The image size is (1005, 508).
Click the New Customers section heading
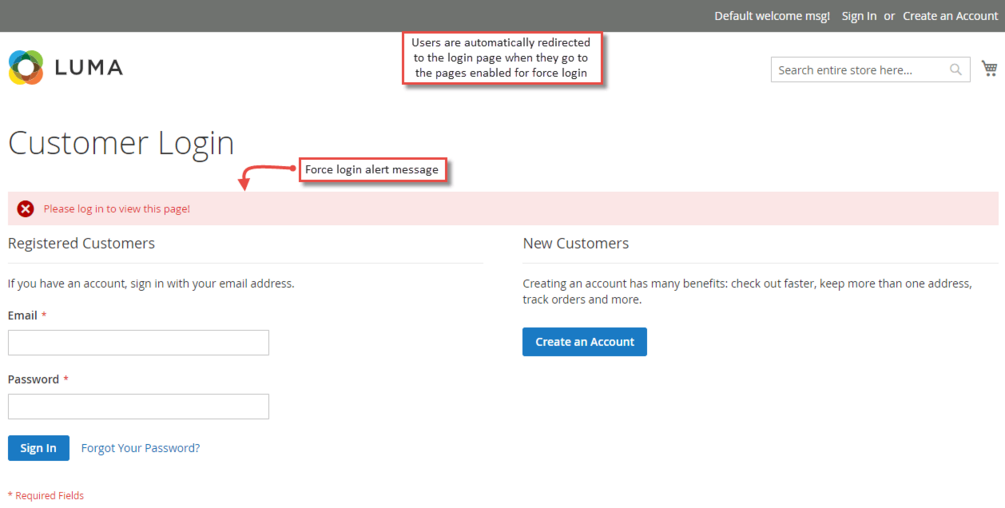tap(575, 243)
